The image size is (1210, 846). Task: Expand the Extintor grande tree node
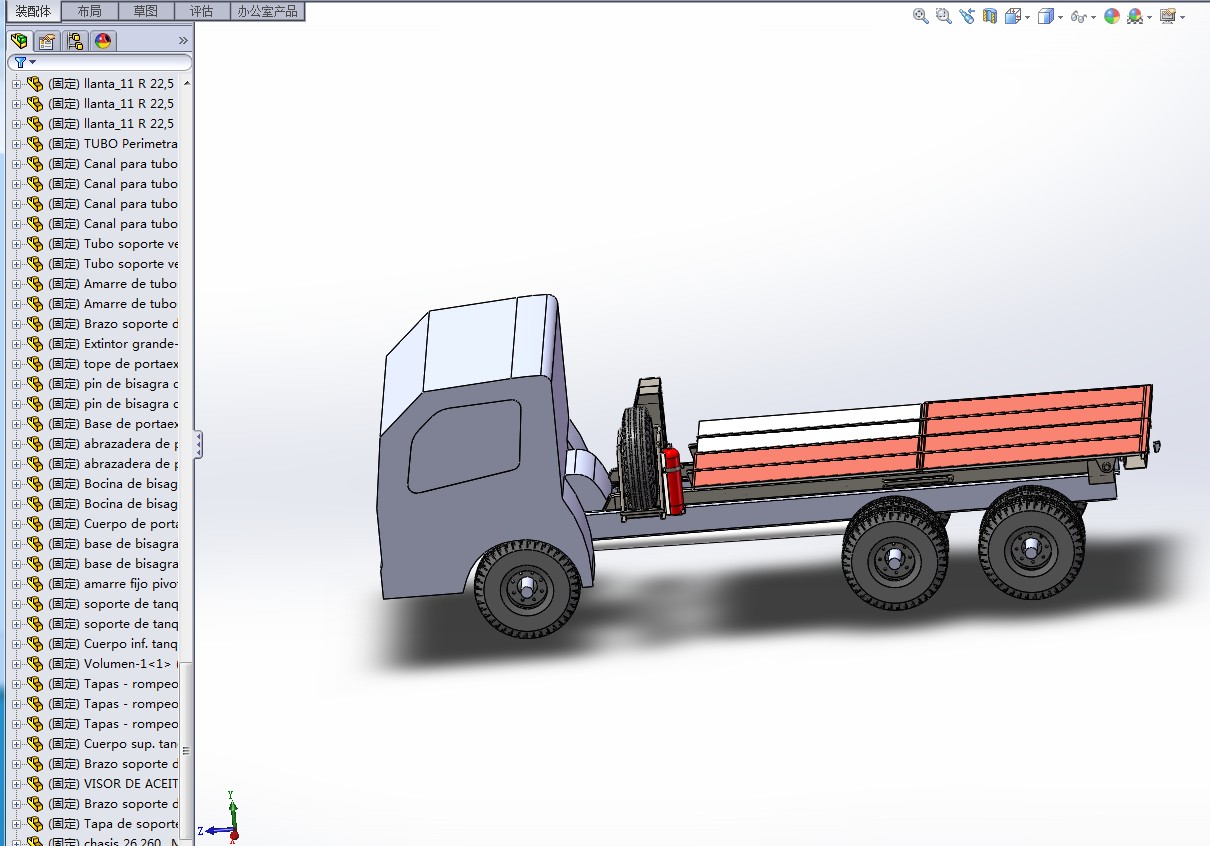(x=16, y=344)
